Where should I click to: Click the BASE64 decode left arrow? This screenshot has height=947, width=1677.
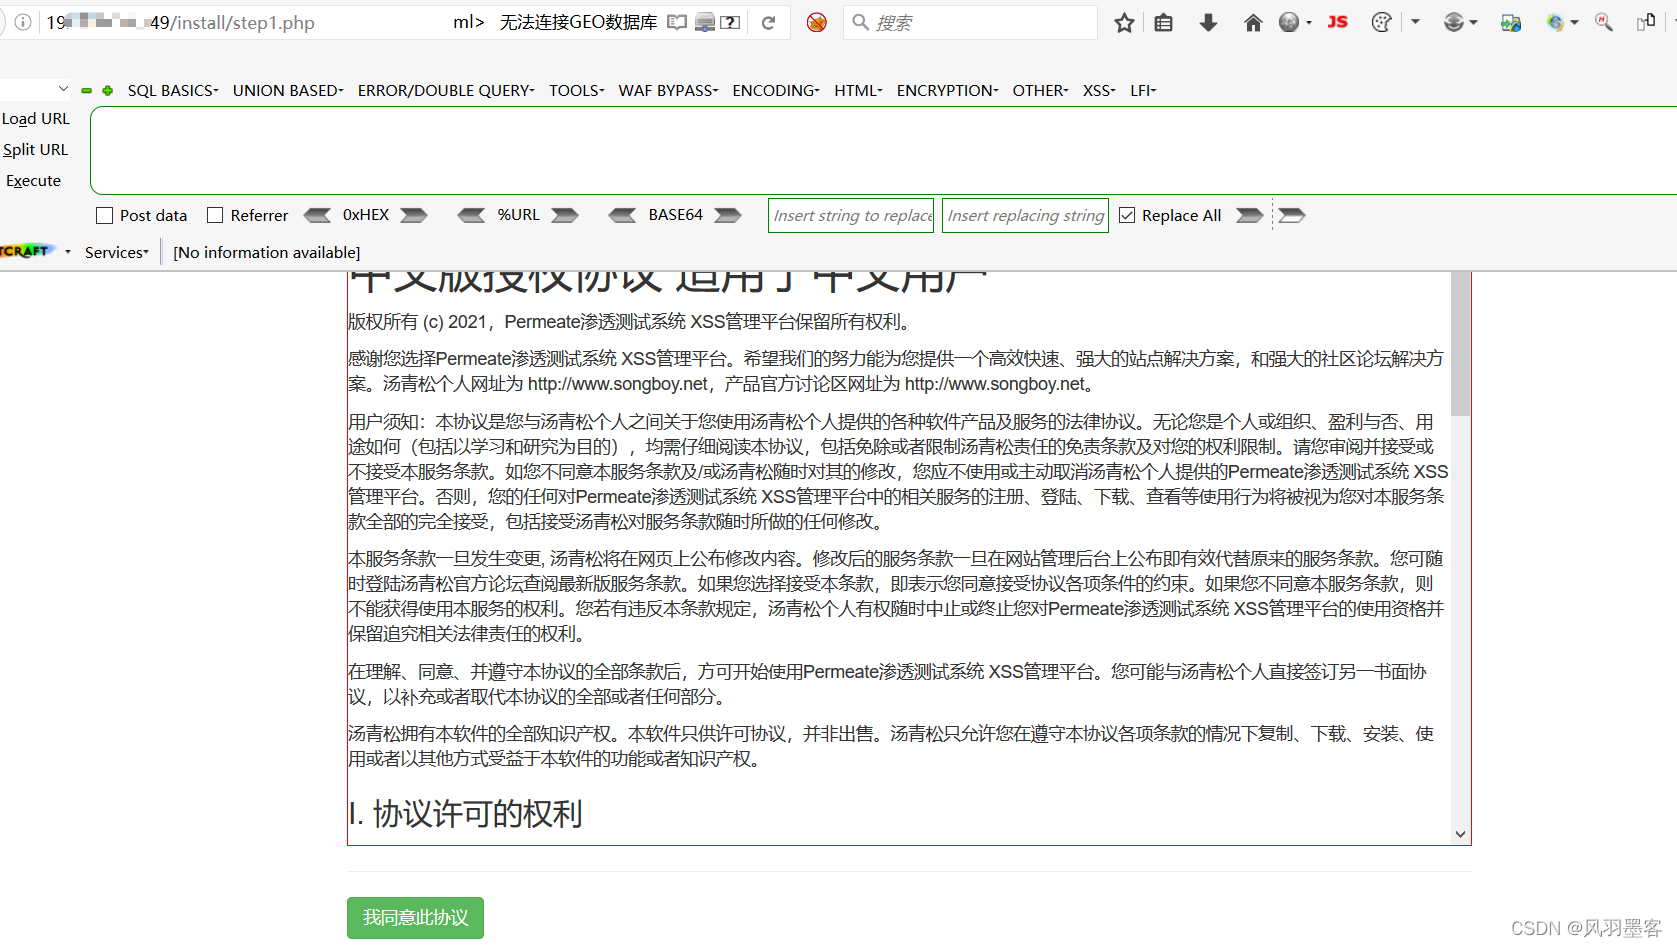(622, 215)
